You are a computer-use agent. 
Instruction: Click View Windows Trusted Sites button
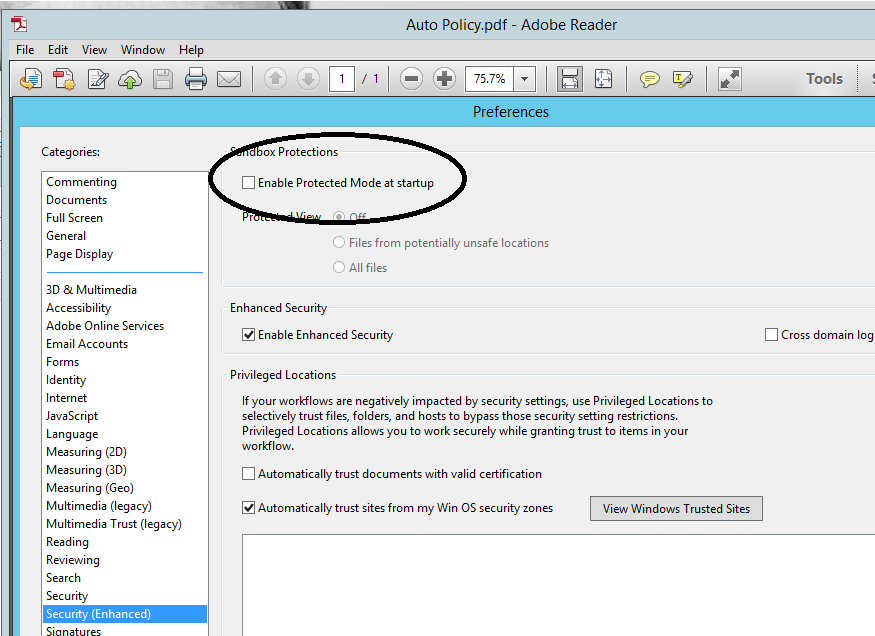(676, 508)
